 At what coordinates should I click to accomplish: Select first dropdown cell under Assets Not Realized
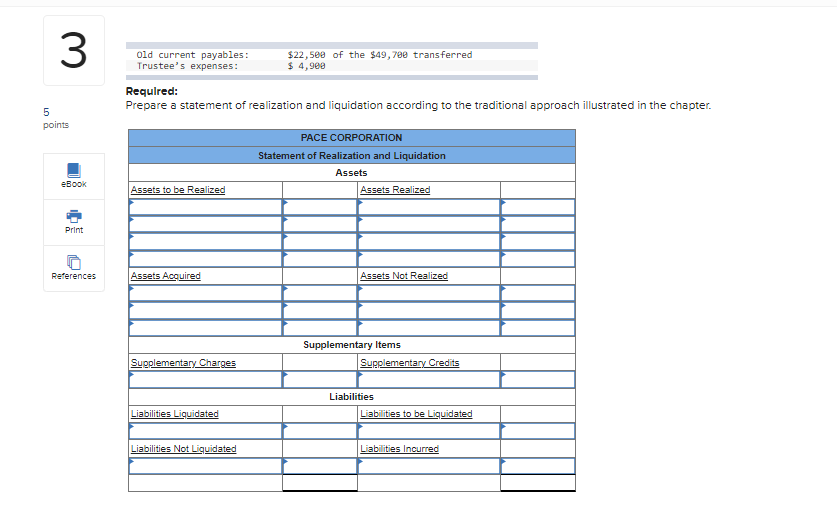click(429, 293)
